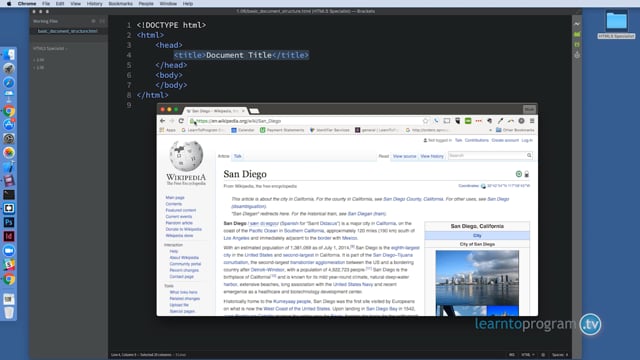640x360 pixels.
Task: Follow the Kumeyaay people link
Action: click(292, 302)
